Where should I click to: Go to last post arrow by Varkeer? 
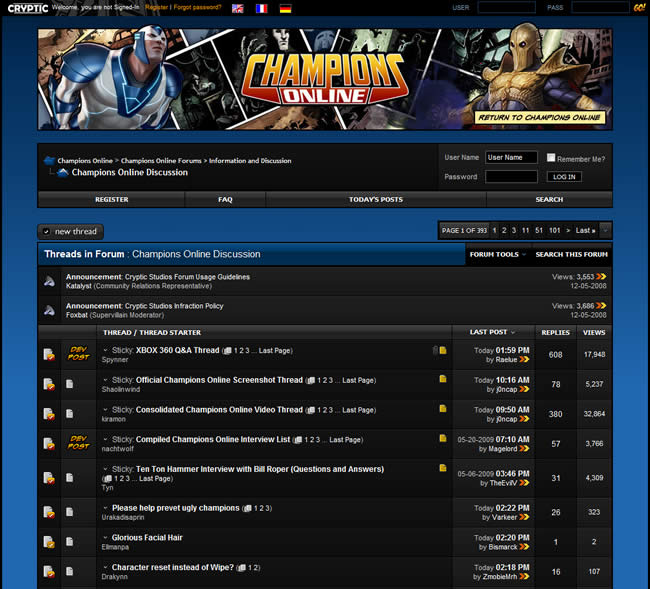tap(524, 517)
